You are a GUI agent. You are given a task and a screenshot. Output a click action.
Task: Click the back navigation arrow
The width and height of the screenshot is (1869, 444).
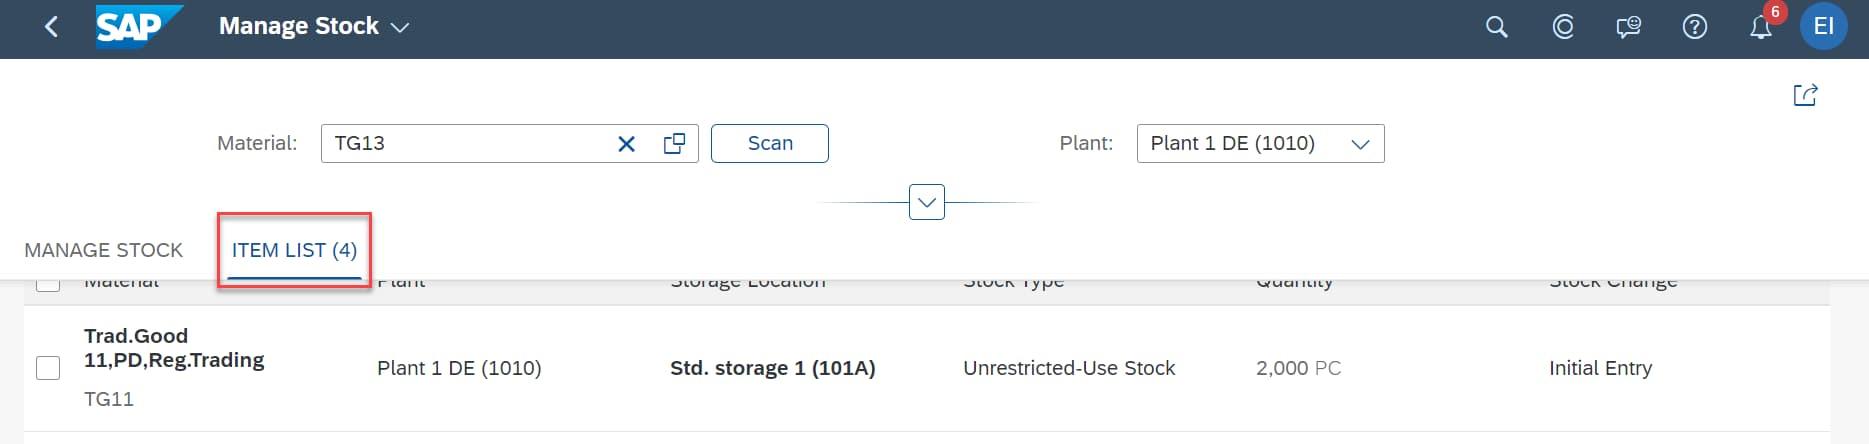coord(51,27)
